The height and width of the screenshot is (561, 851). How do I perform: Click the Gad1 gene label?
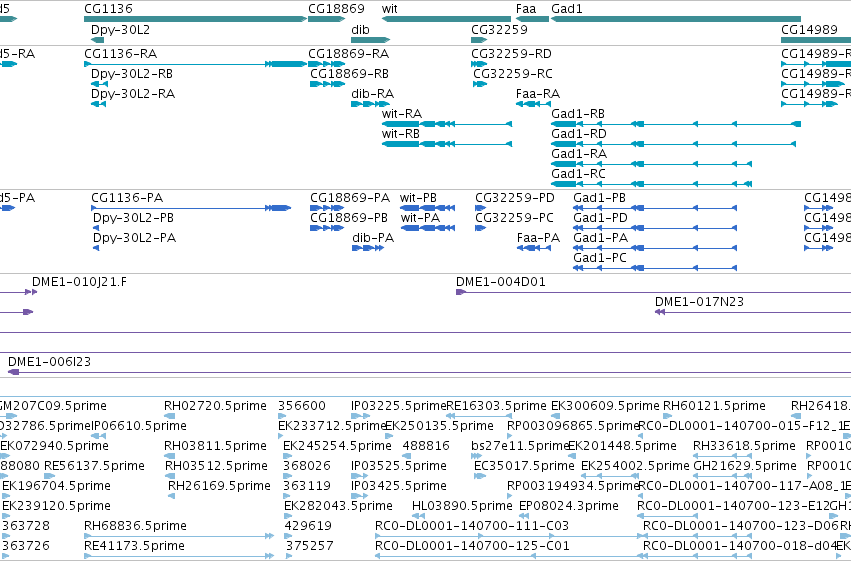(567, 9)
